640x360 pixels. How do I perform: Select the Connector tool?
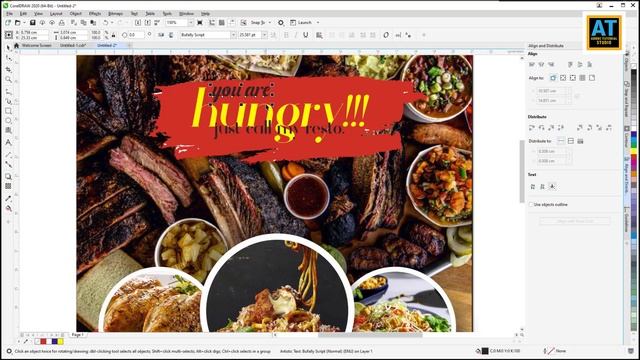point(9,164)
